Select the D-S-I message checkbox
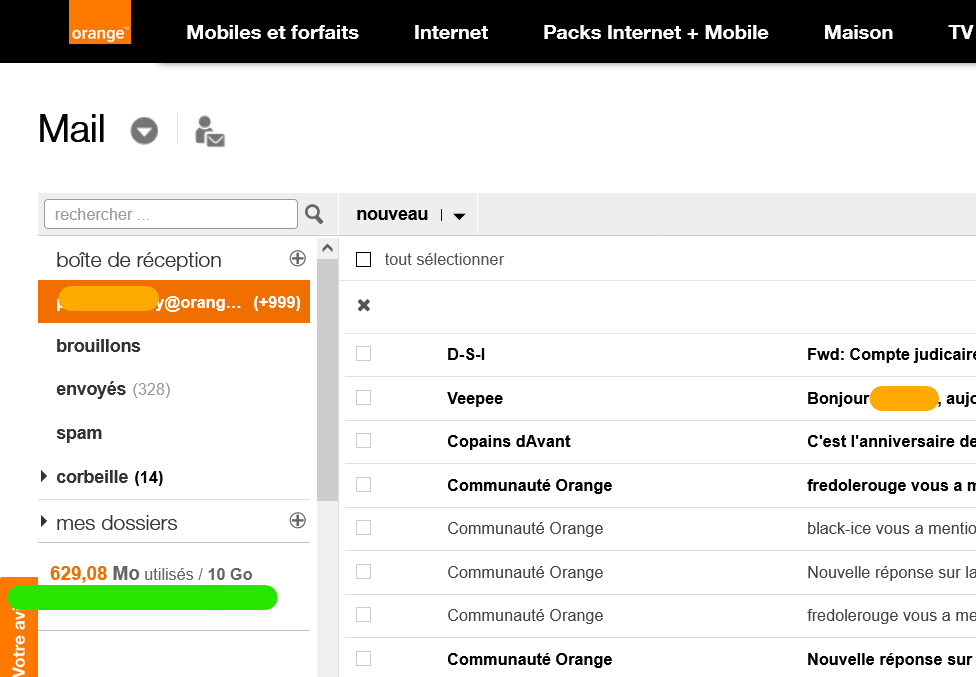The image size is (976, 677). point(364,353)
